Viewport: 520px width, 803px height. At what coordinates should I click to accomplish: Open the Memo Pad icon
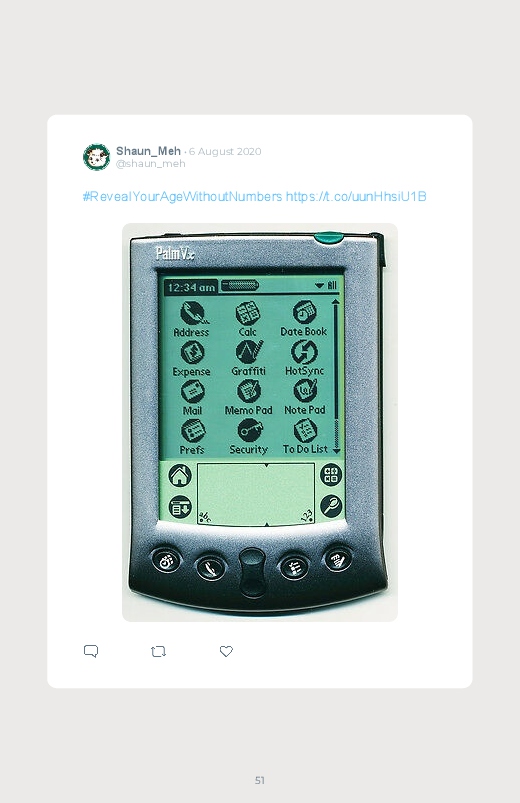click(x=249, y=391)
